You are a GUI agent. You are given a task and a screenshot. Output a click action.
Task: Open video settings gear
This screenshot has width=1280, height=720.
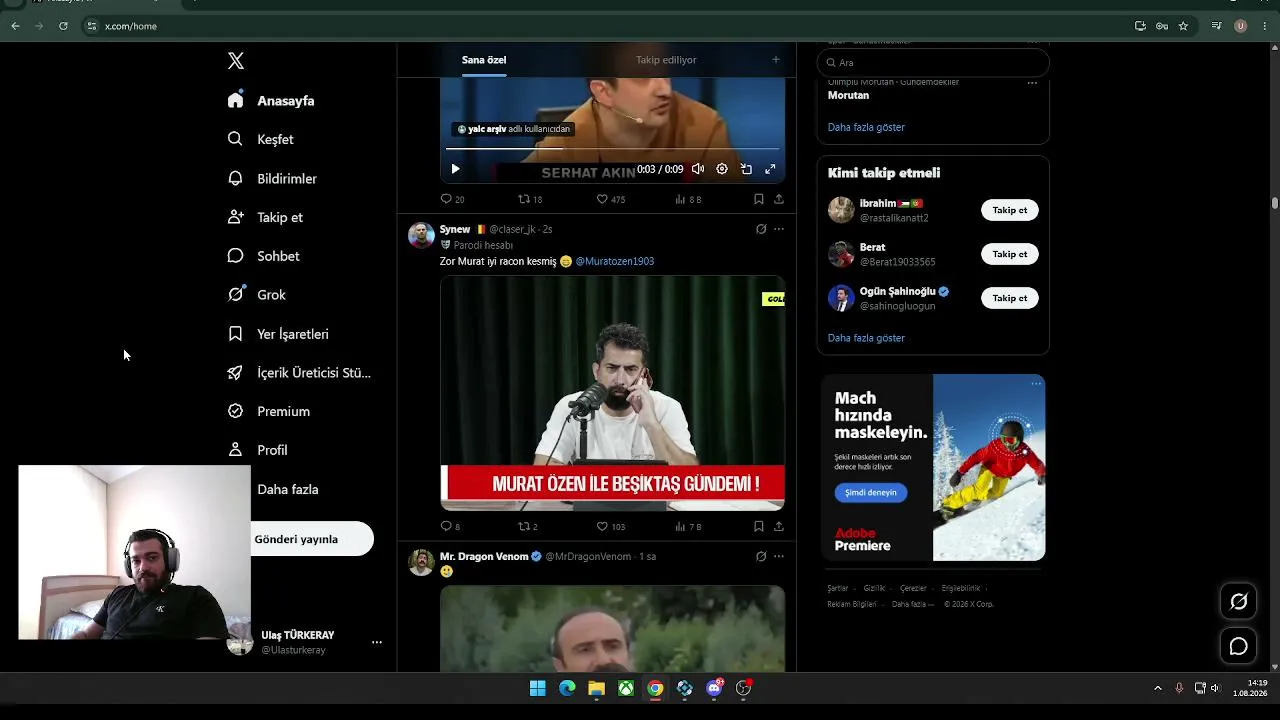click(x=722, y=169)
